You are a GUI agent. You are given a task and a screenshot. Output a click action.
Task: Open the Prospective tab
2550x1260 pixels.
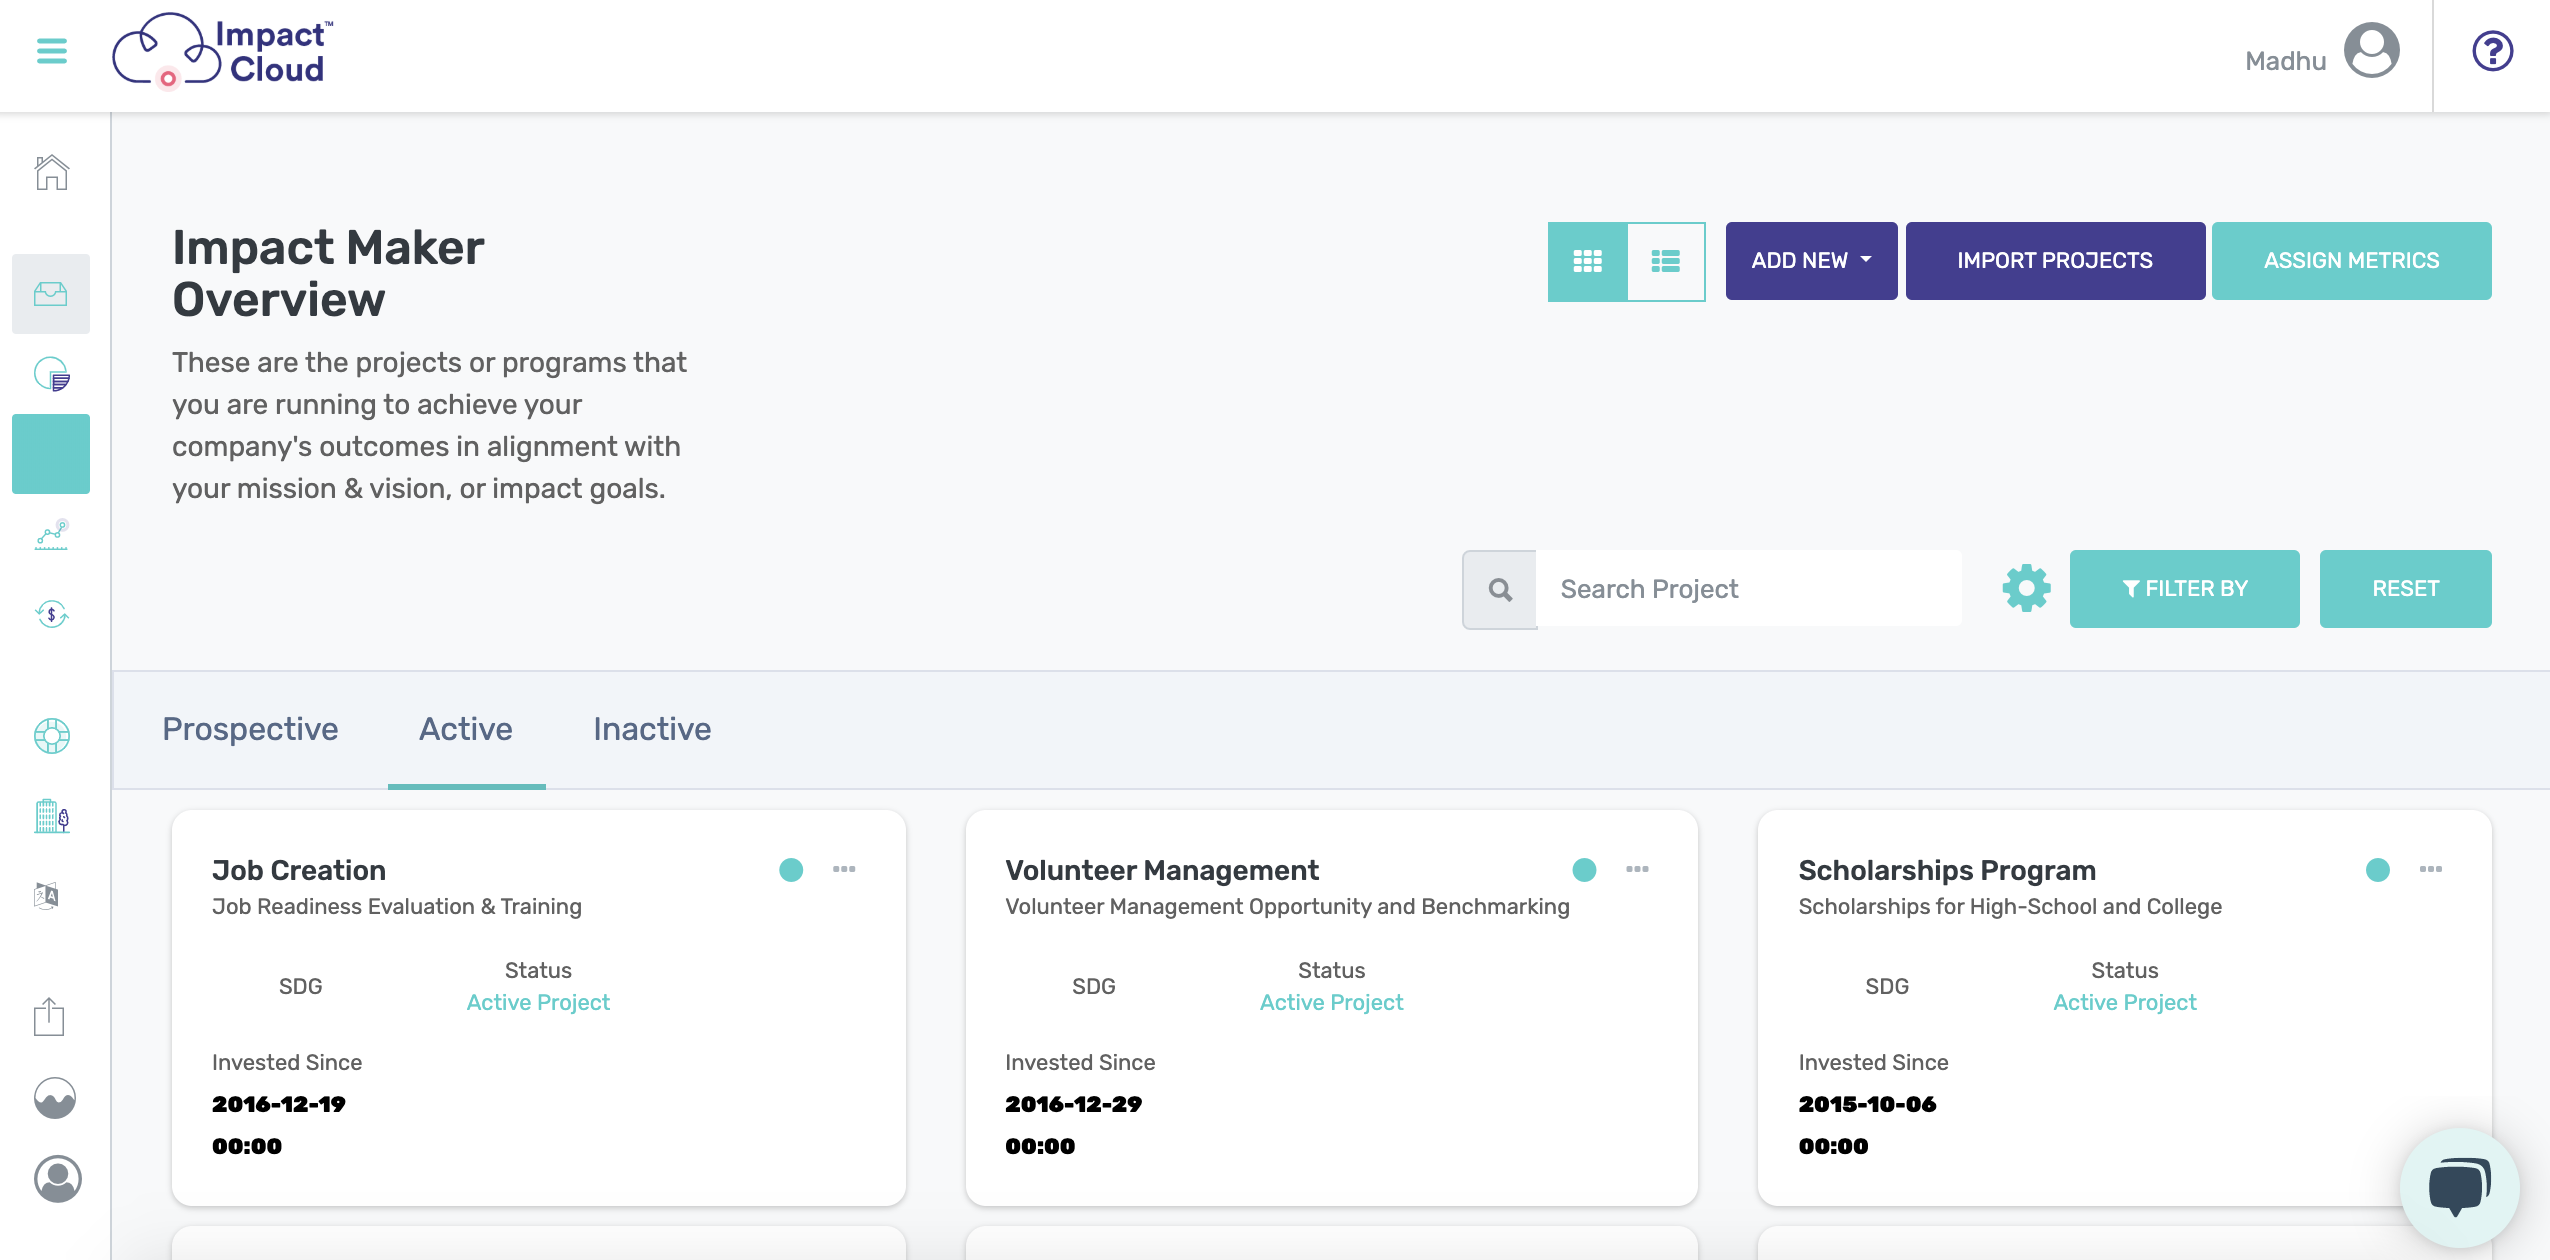coord(250,729)
